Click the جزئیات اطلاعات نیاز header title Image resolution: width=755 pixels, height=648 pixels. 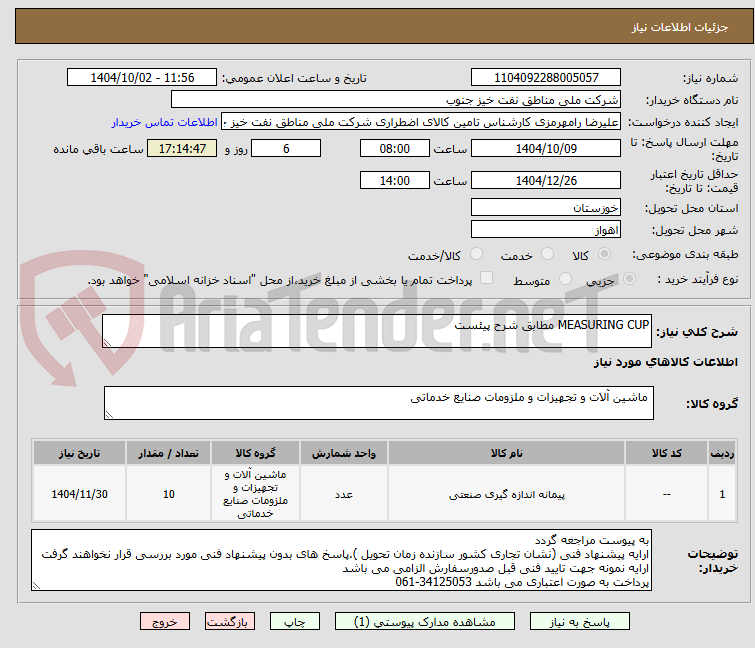pos(679,27)
